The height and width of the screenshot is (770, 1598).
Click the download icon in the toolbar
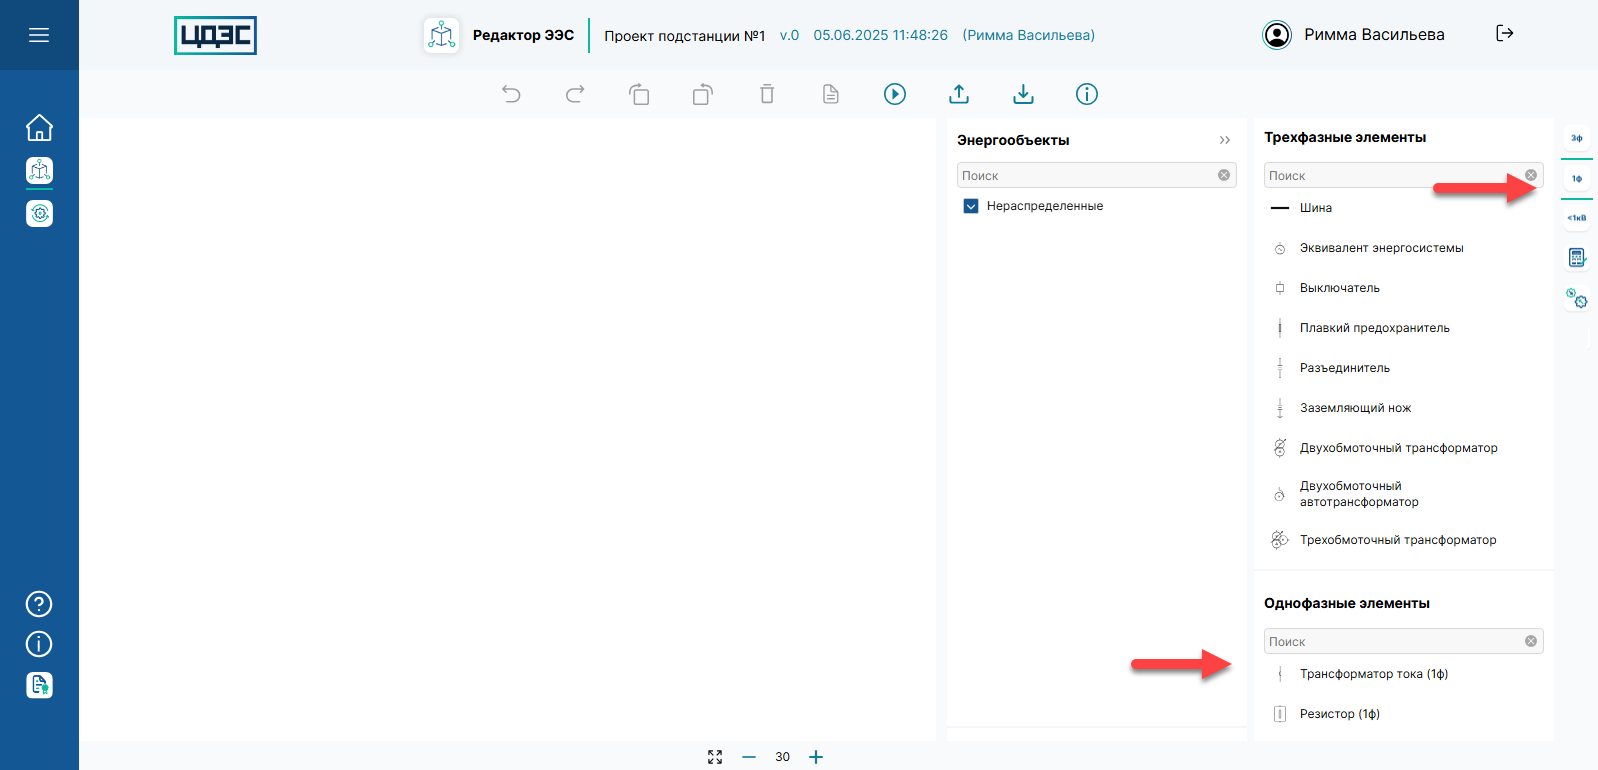click(x=1023, y=94)
